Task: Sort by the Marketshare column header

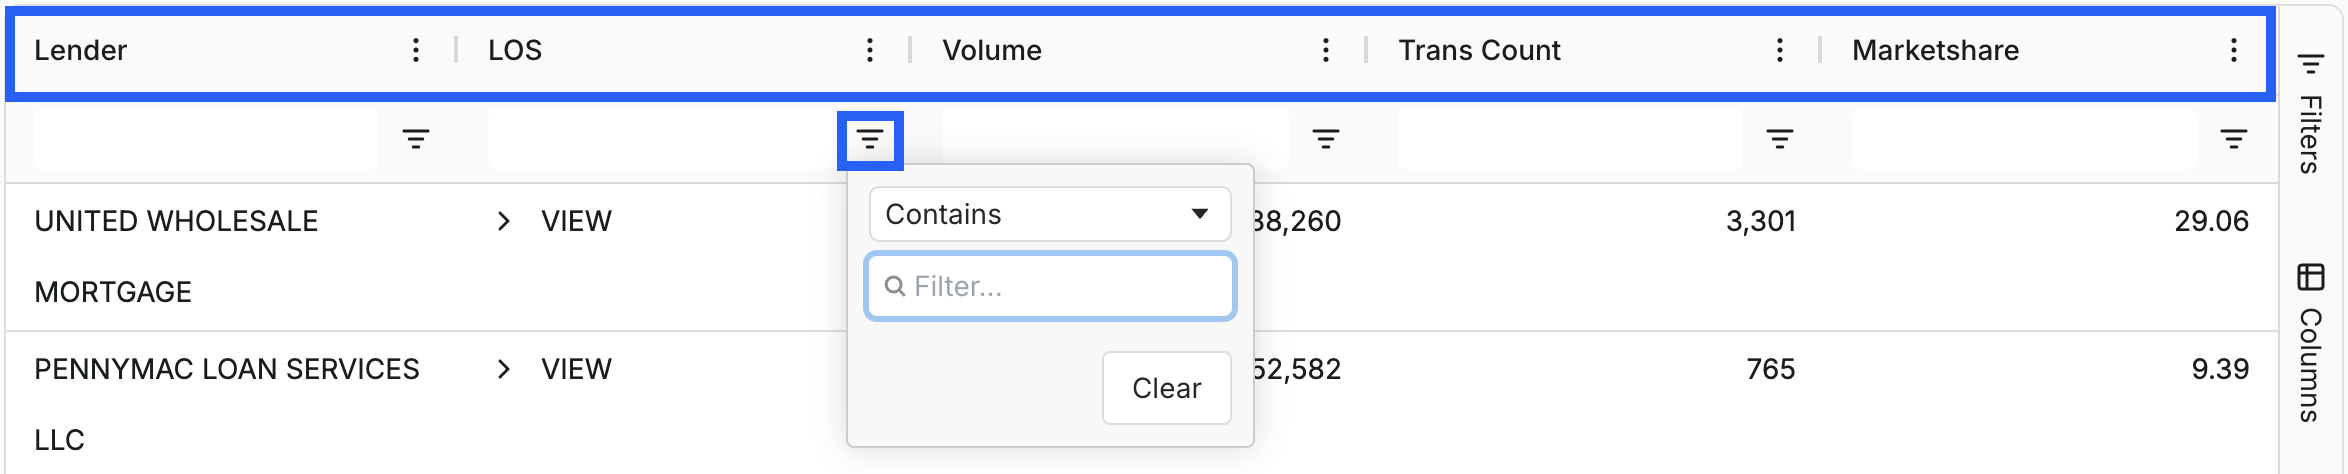Action: [1935, 50]
